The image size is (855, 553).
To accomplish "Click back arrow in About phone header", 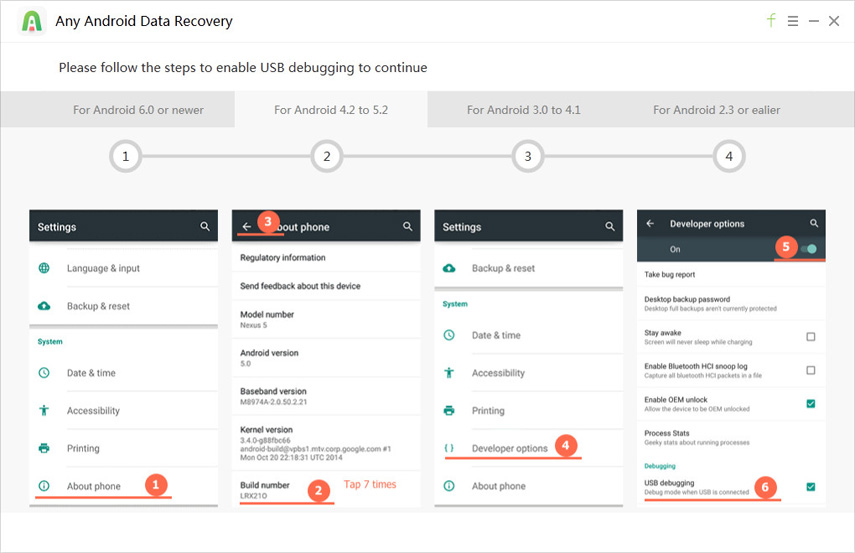I will pyautogui.click(x=247, y=226).
